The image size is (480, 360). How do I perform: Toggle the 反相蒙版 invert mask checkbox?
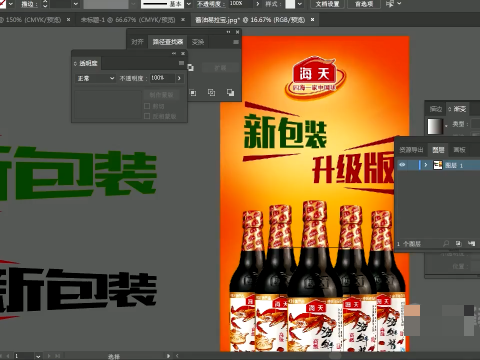click(x=147, y=116)
